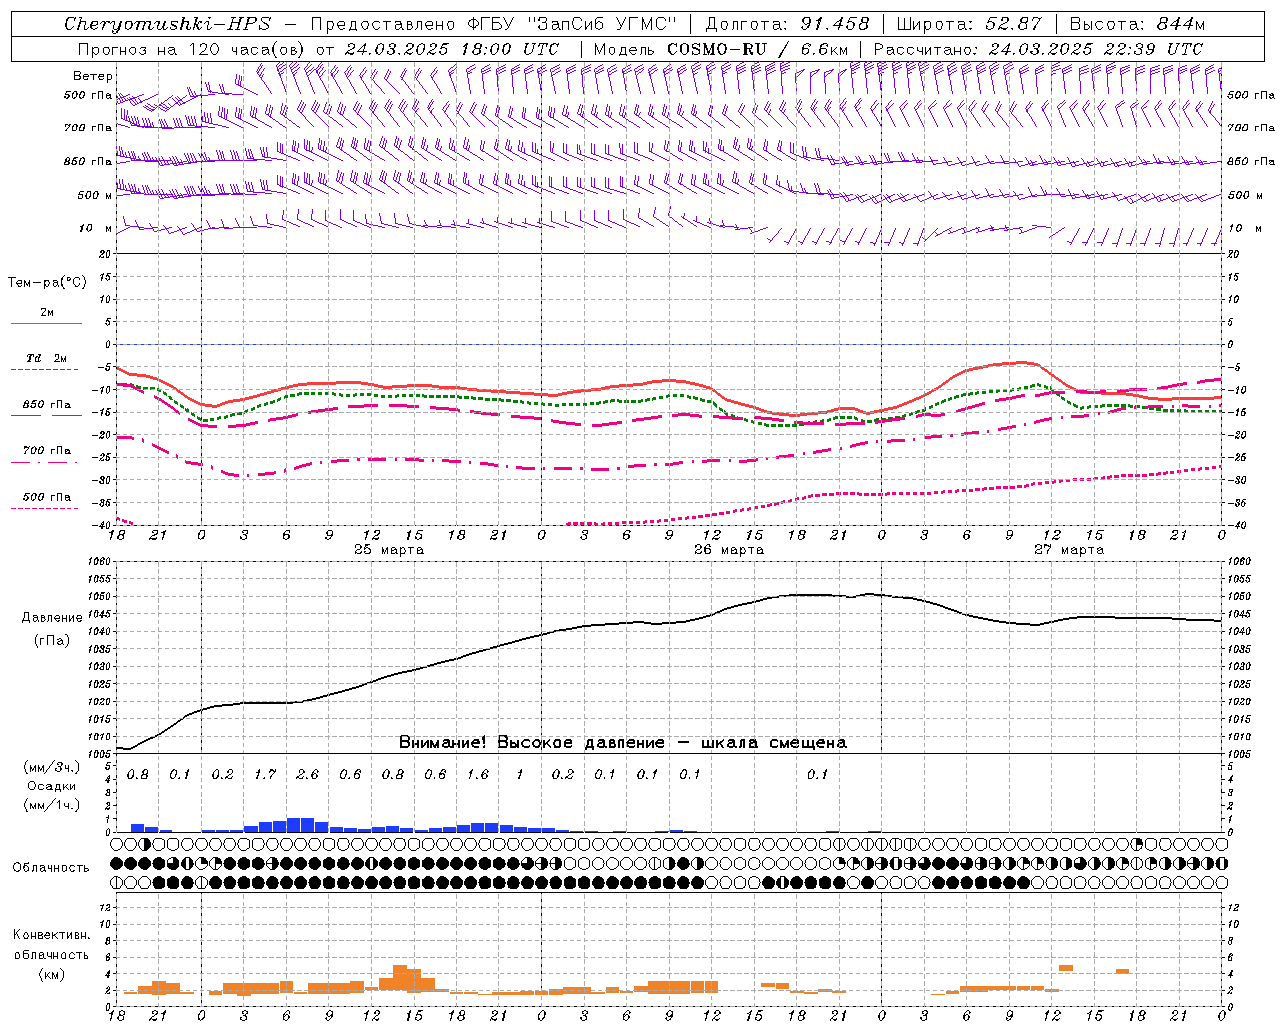
Task: Click the 500 гПа temperature legend entry
Action: click(x=46, y=497)
